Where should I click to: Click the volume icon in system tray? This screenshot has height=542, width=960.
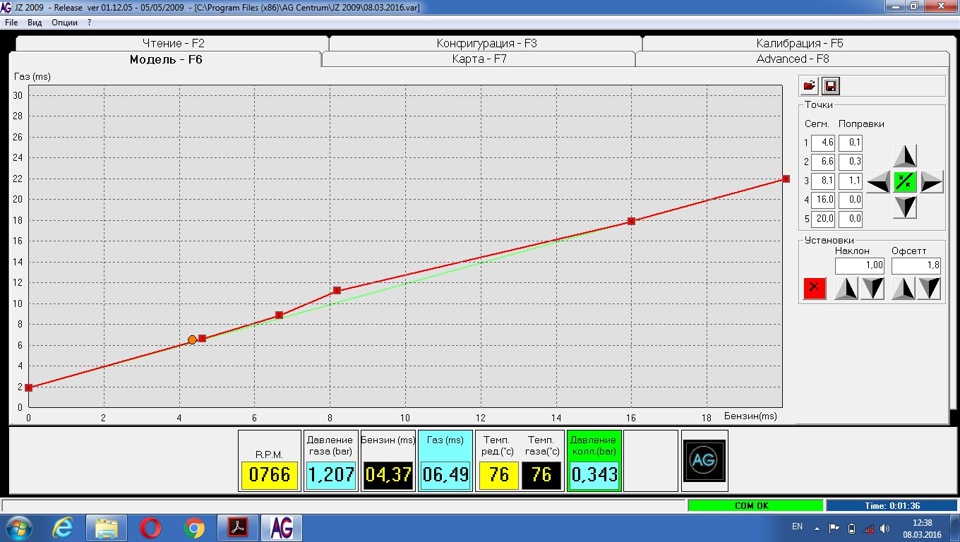pos(885,528)
